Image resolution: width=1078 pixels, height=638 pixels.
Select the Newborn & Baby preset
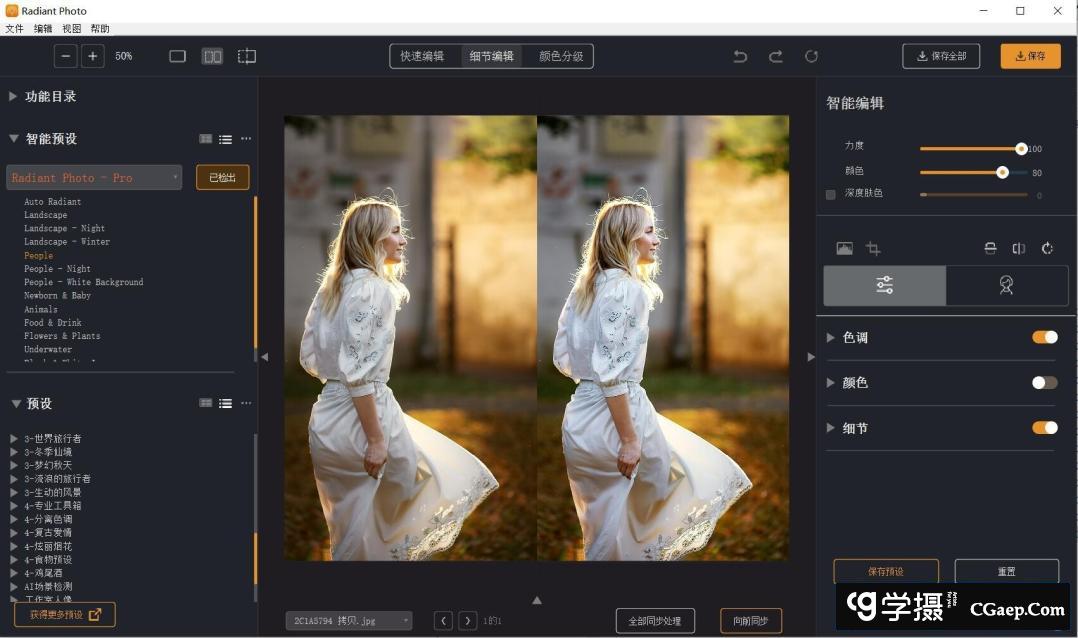pos(57,296)
